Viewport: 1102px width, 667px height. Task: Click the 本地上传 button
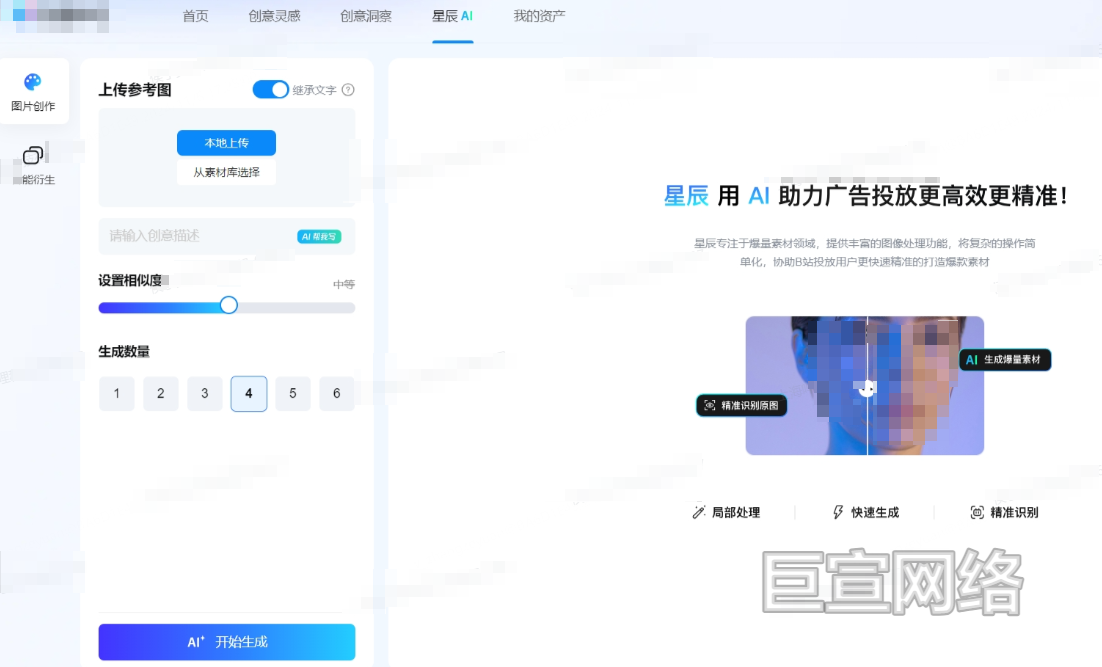click(226, 143)
